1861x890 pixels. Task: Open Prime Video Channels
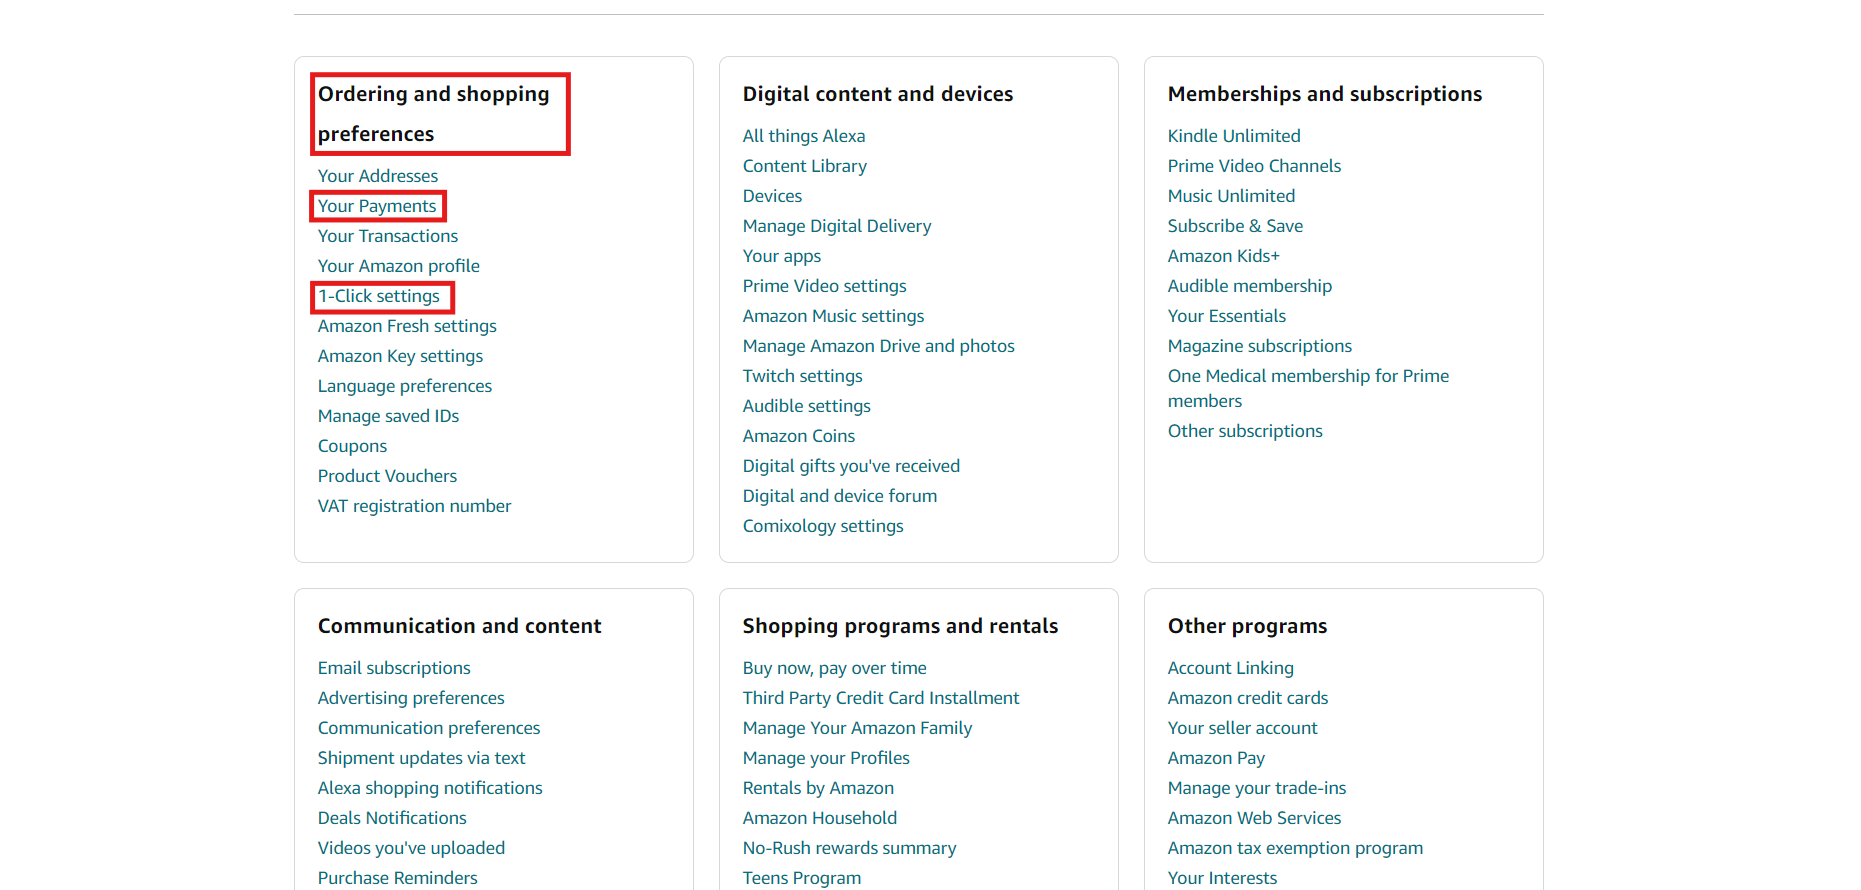tap(1254, 166)
